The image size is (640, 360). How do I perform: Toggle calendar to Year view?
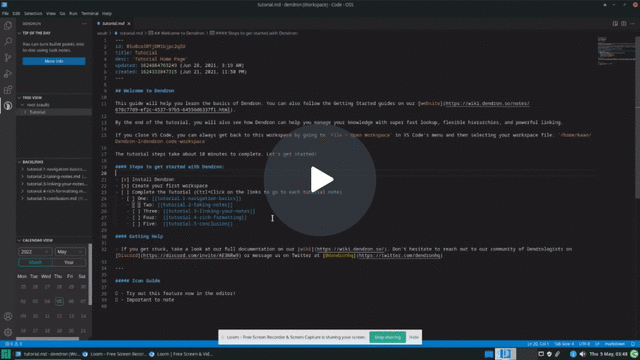click(x=69, y=262)
